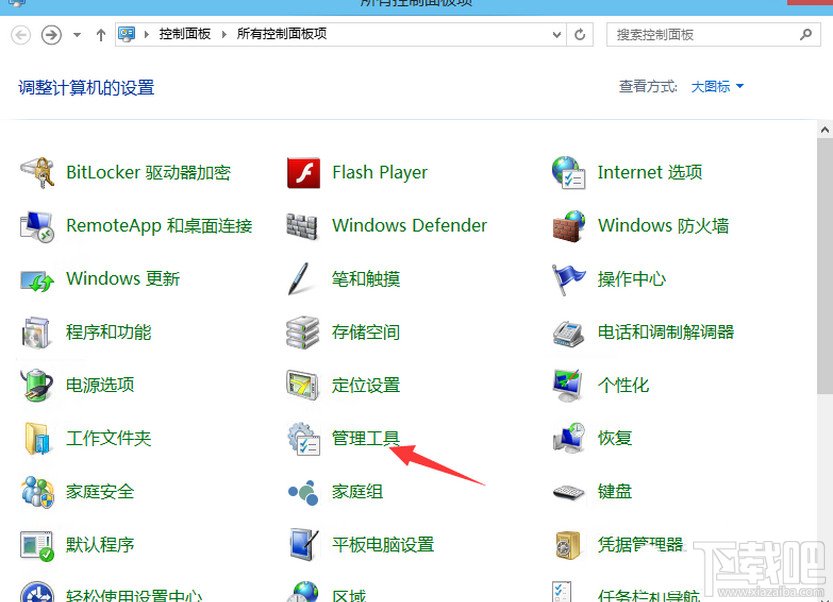Open 个性化 settings
The height and width of the screenshot is (602, 833).
click(628, 385)
